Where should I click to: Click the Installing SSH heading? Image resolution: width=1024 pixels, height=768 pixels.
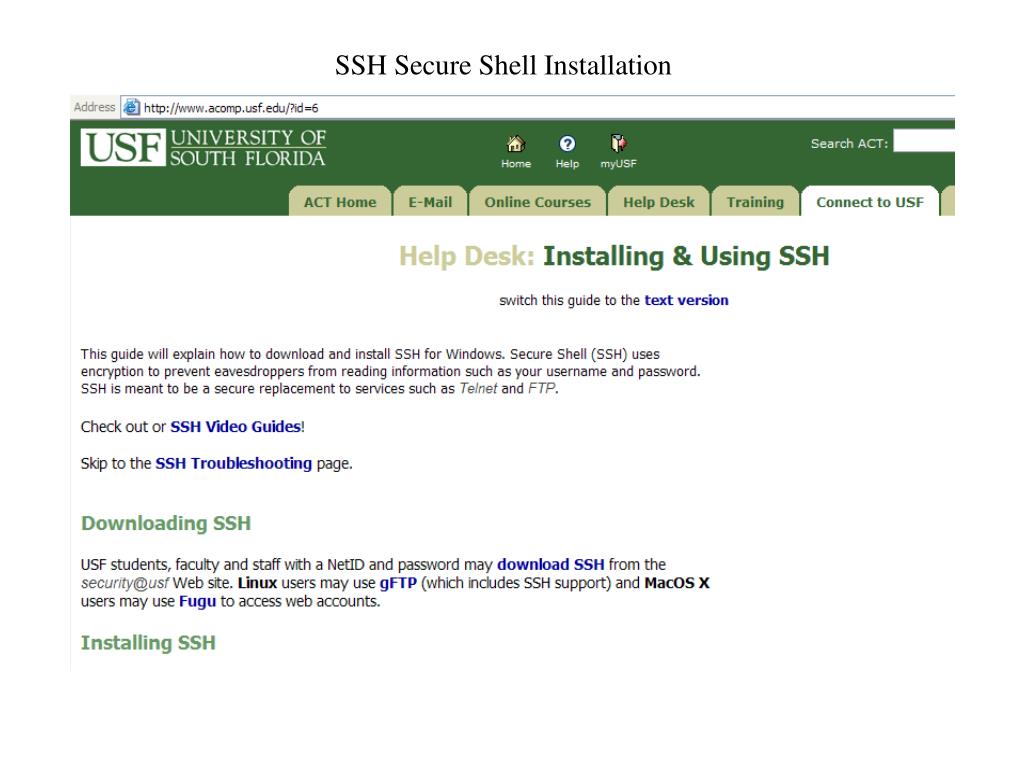[x=148, y=643]
